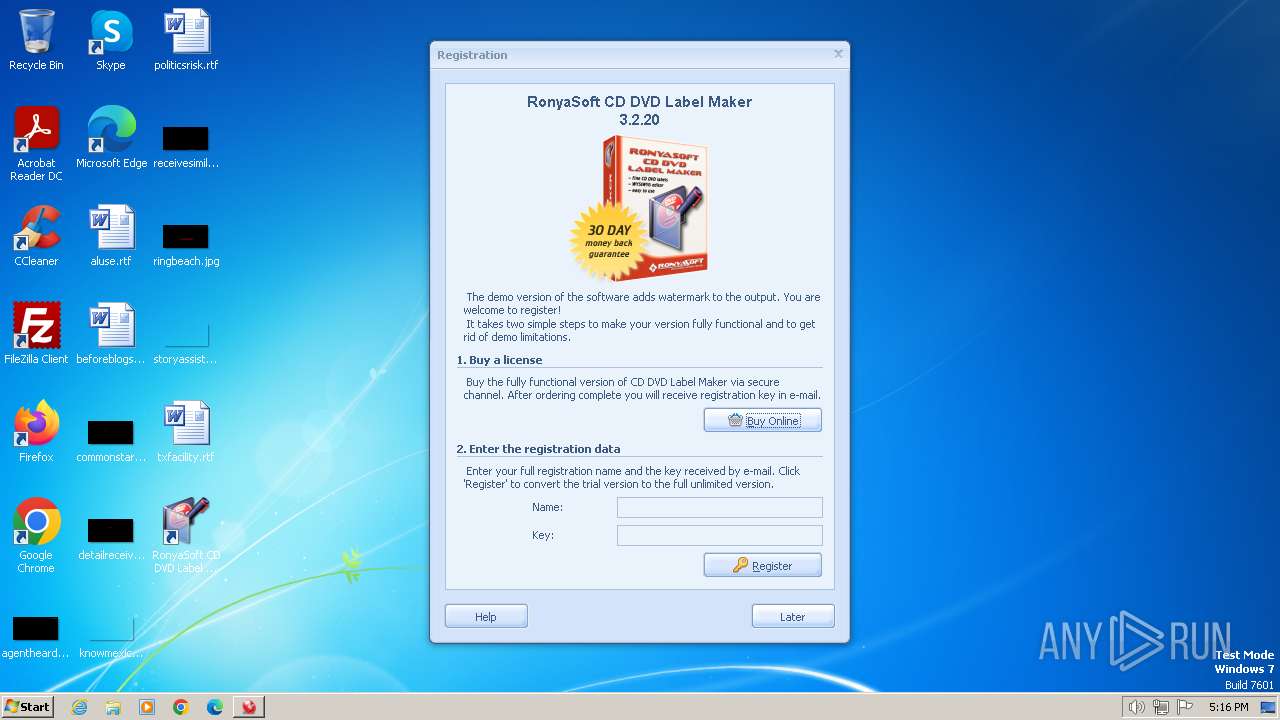
Task: Click the Register button
Action: coord(763,566)
